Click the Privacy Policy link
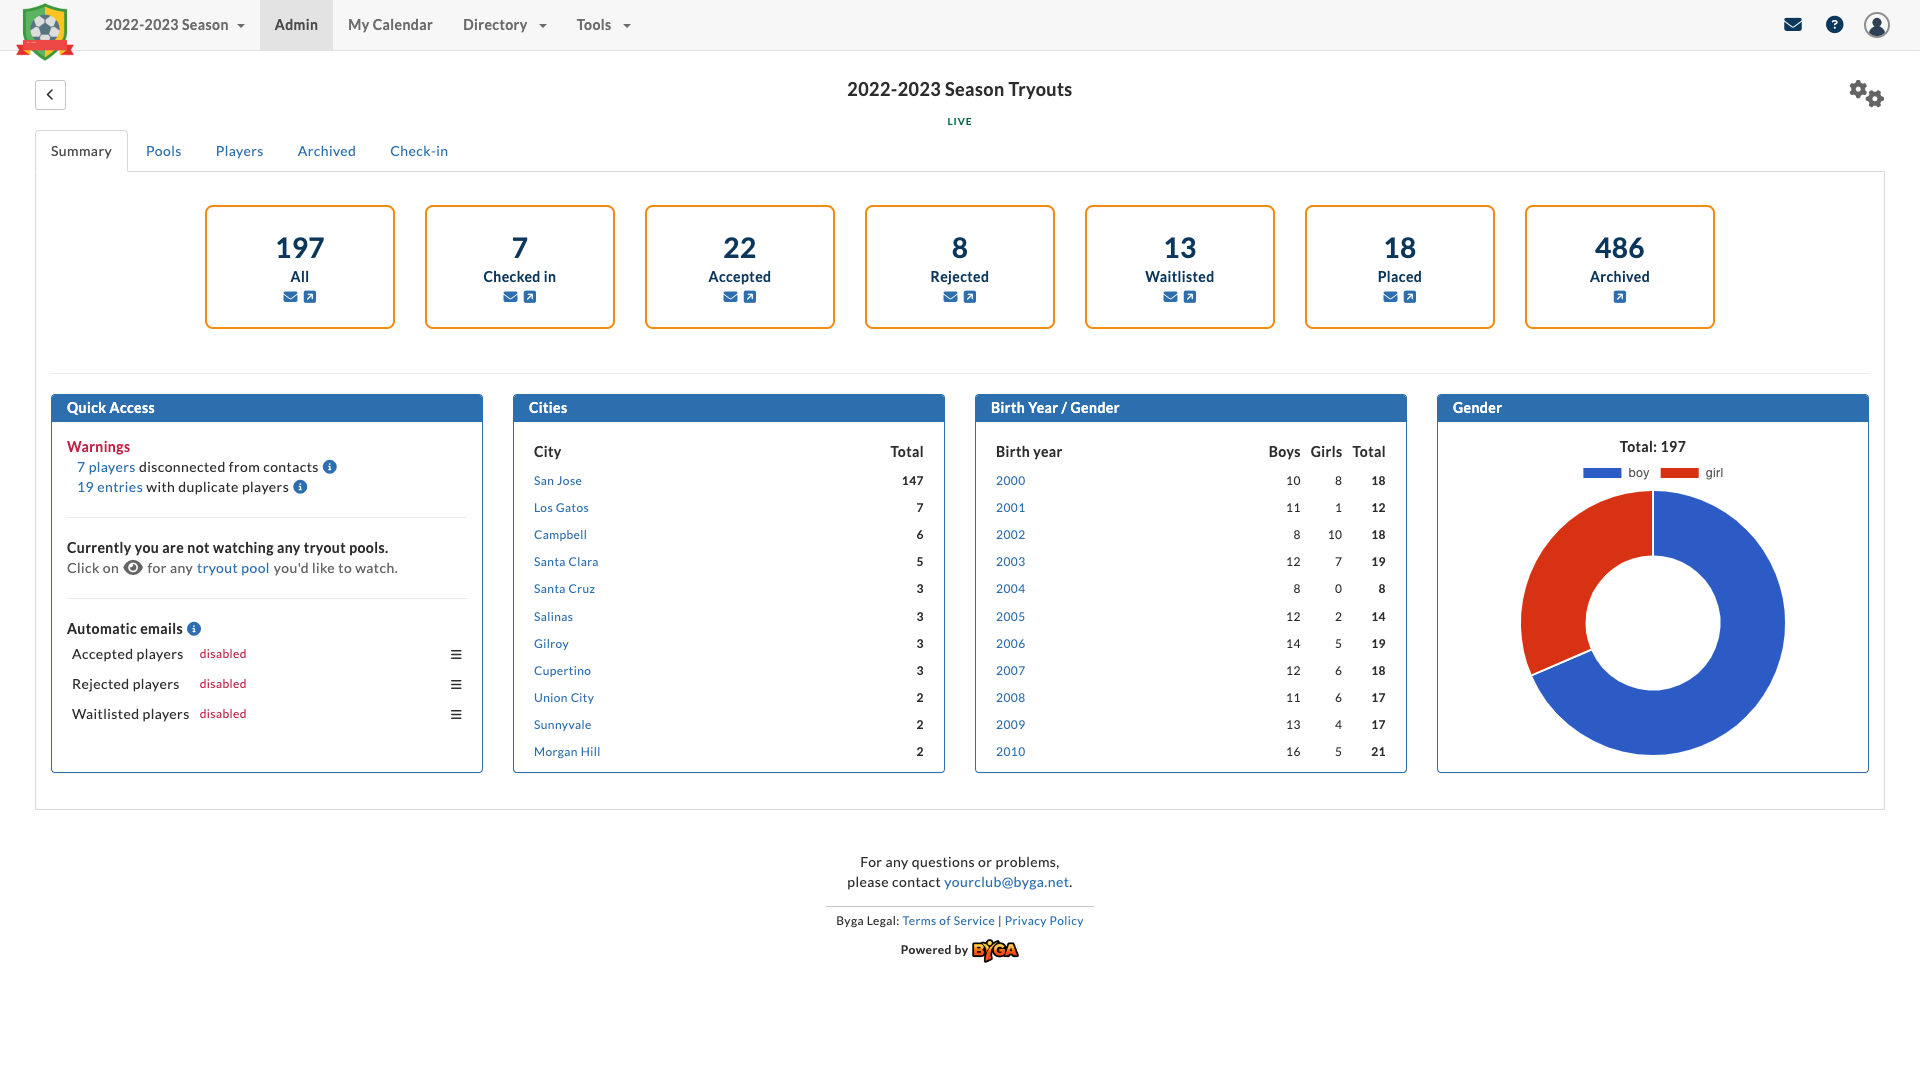Screen dimensions: 1920x1080 [x=1044, y=920]
